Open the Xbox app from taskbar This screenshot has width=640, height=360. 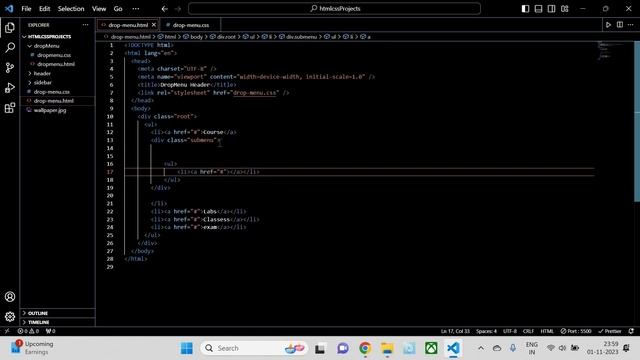431,348
